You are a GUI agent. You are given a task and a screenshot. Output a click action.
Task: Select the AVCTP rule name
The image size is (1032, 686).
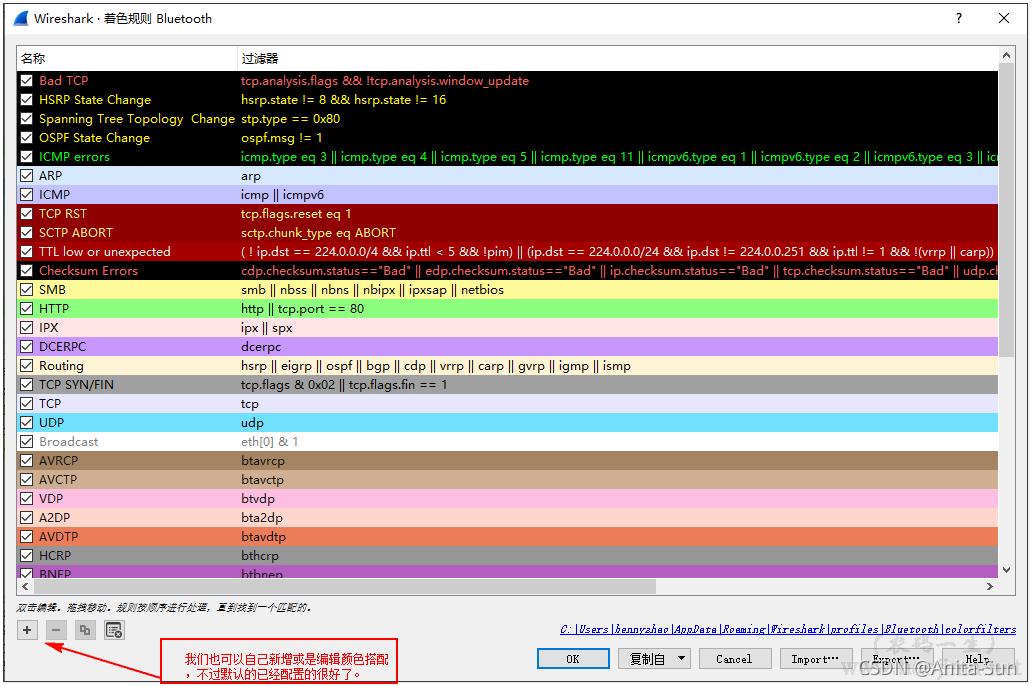58,480
